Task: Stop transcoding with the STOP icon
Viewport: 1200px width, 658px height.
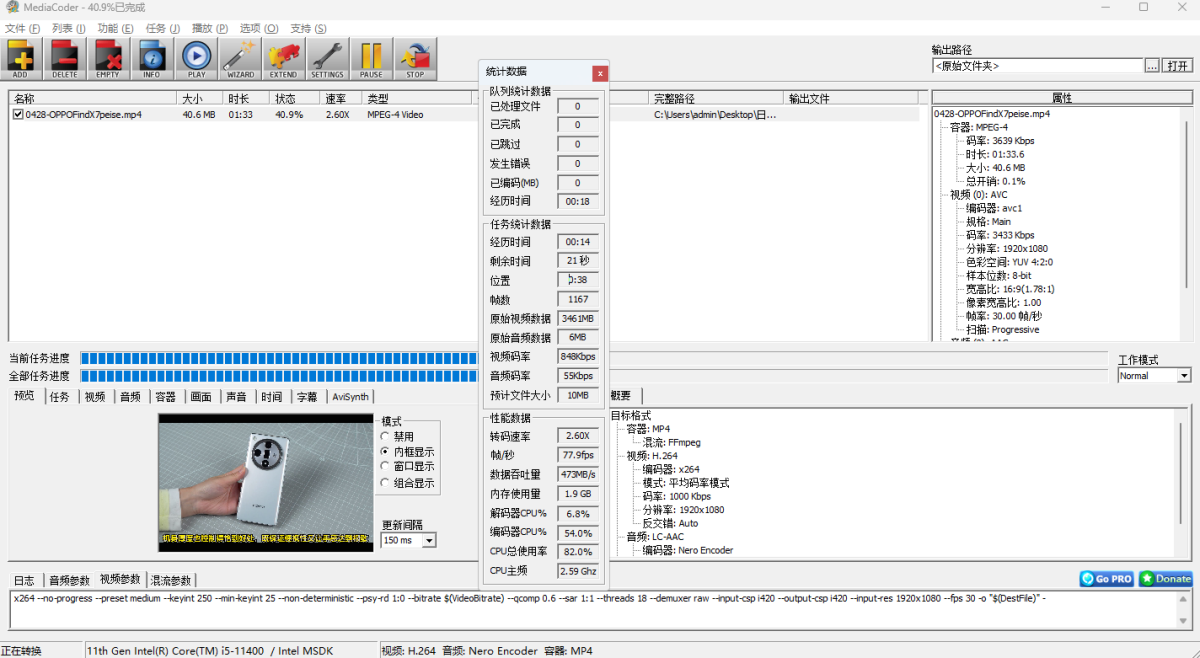Action: [415, 58]
